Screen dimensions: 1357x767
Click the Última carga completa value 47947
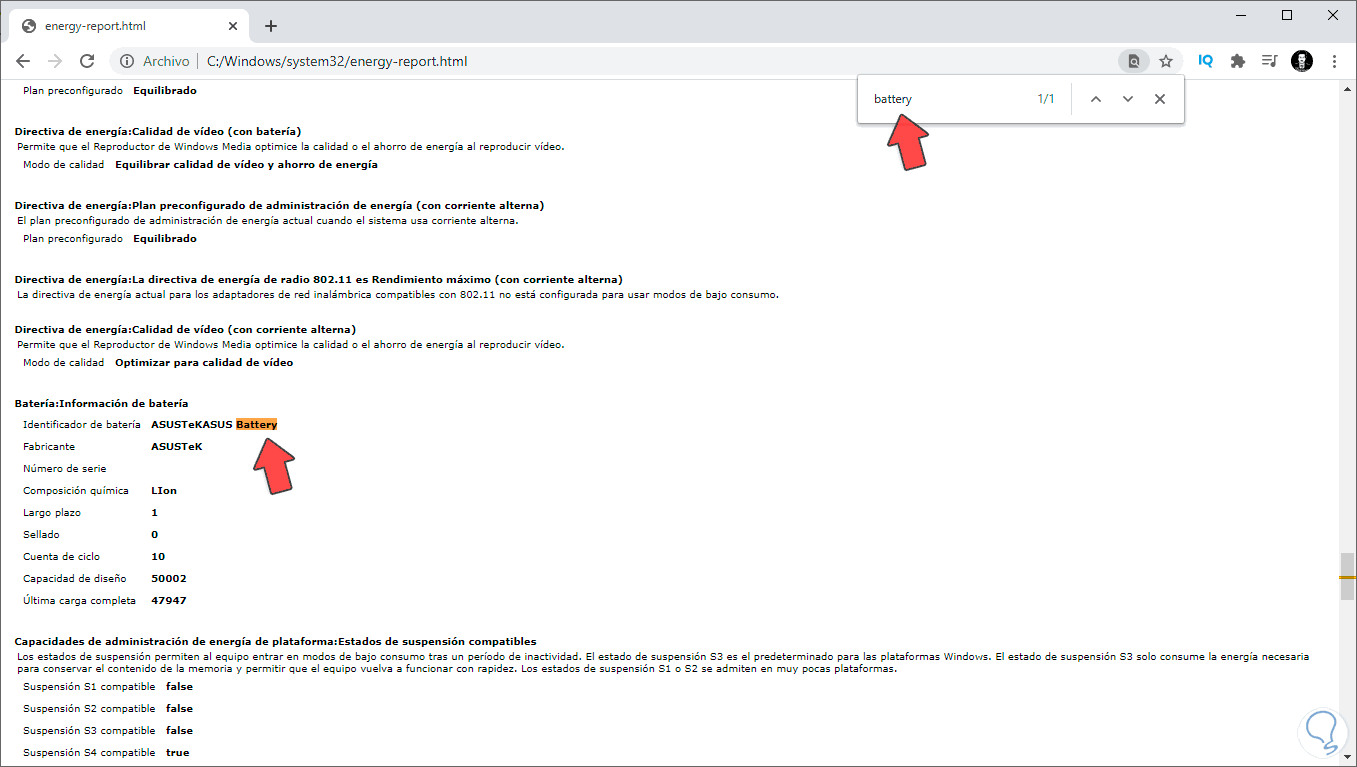(x=169, y=601)
